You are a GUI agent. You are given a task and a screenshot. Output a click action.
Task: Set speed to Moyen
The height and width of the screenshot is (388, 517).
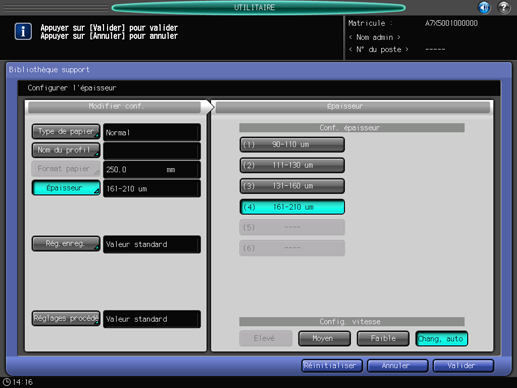tap(324, 339)
